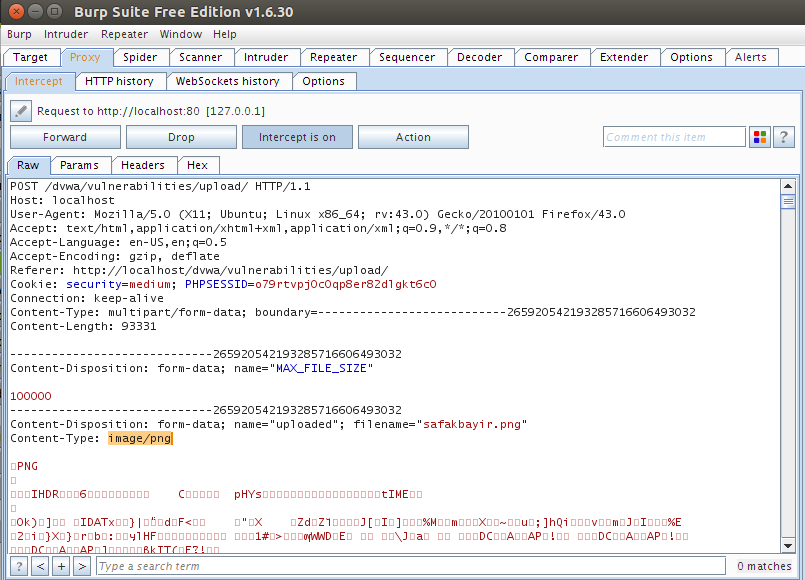Viewport: 805px width, 580px height.
Task: Click the help question mark icon near comment field
Action: coord(783,137)
